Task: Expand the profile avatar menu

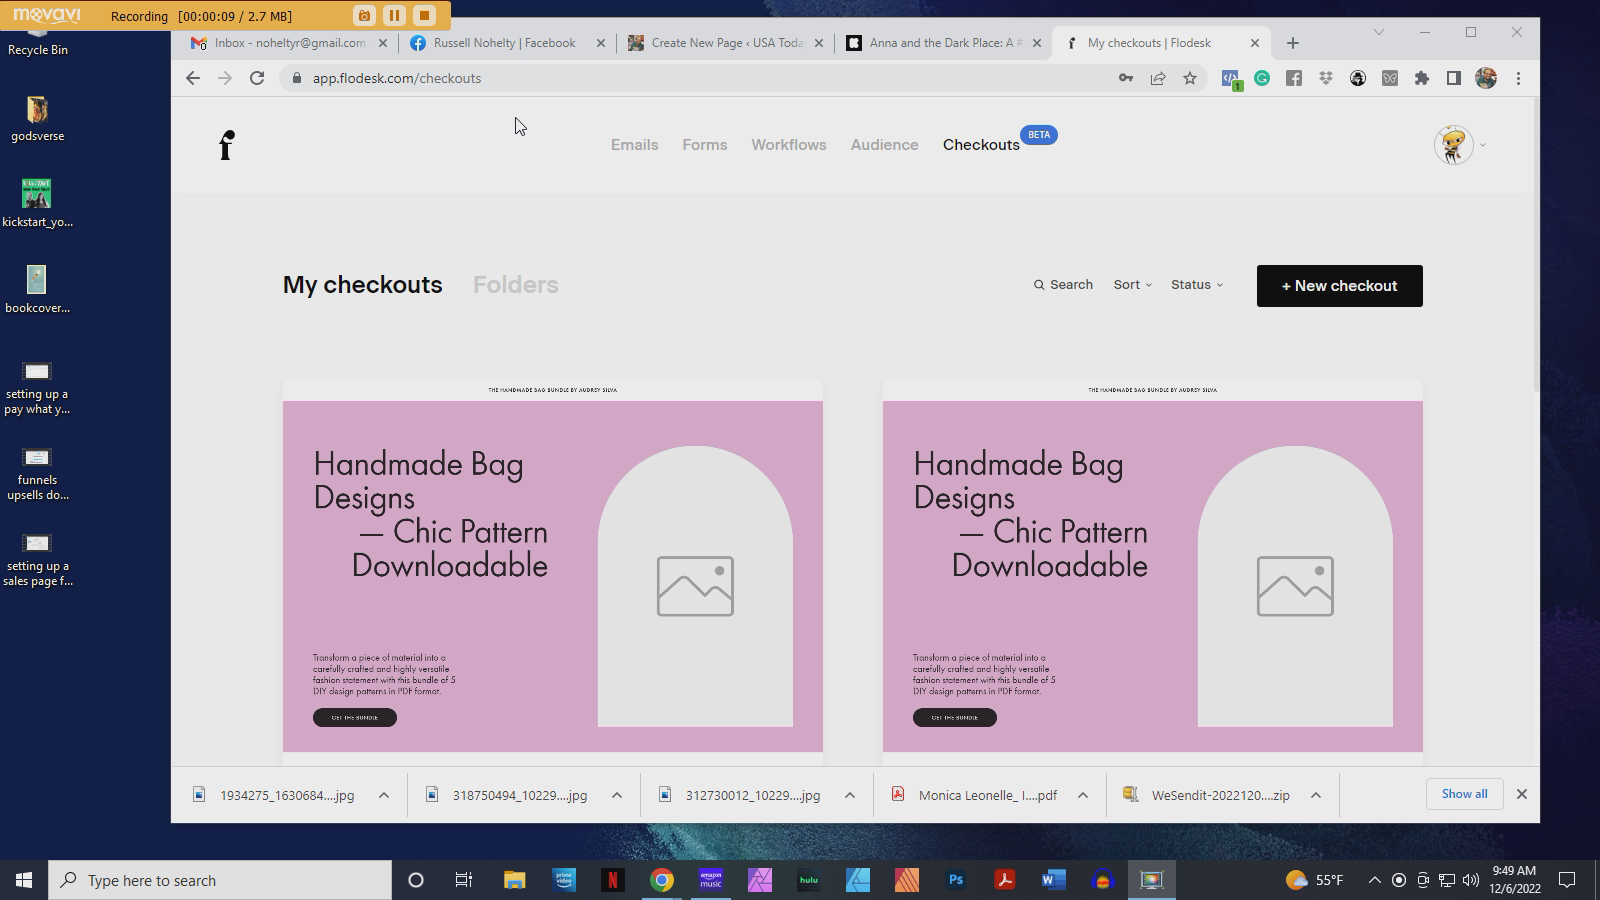Action: (x=1458, y=144)
